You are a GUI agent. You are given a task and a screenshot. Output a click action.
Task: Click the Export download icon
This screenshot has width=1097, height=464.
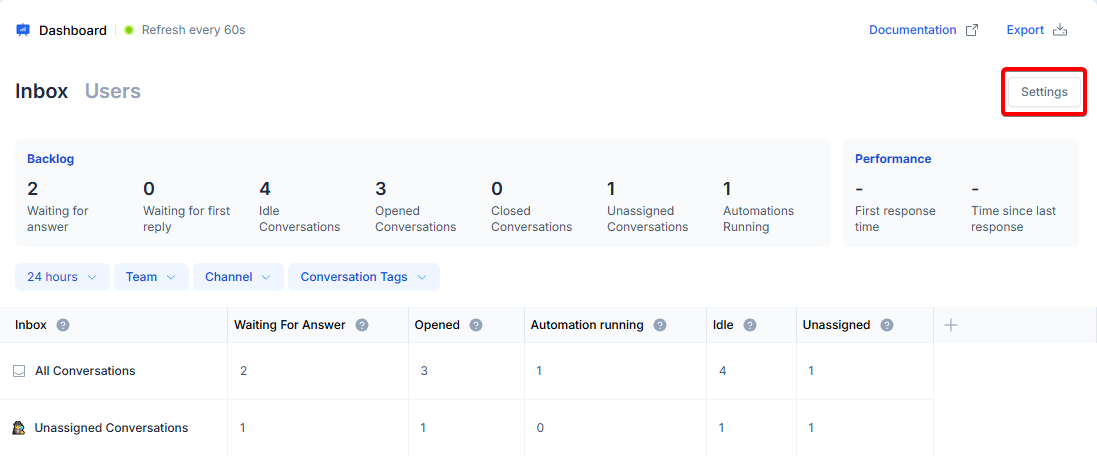pos(1060,30)
